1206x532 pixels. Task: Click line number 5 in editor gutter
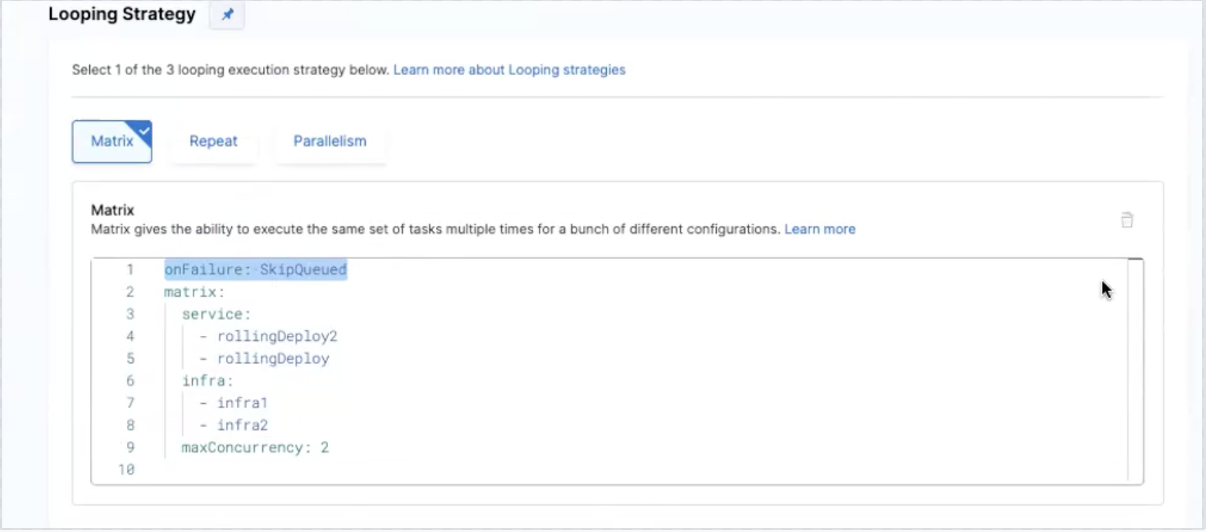tap(130, 358)
